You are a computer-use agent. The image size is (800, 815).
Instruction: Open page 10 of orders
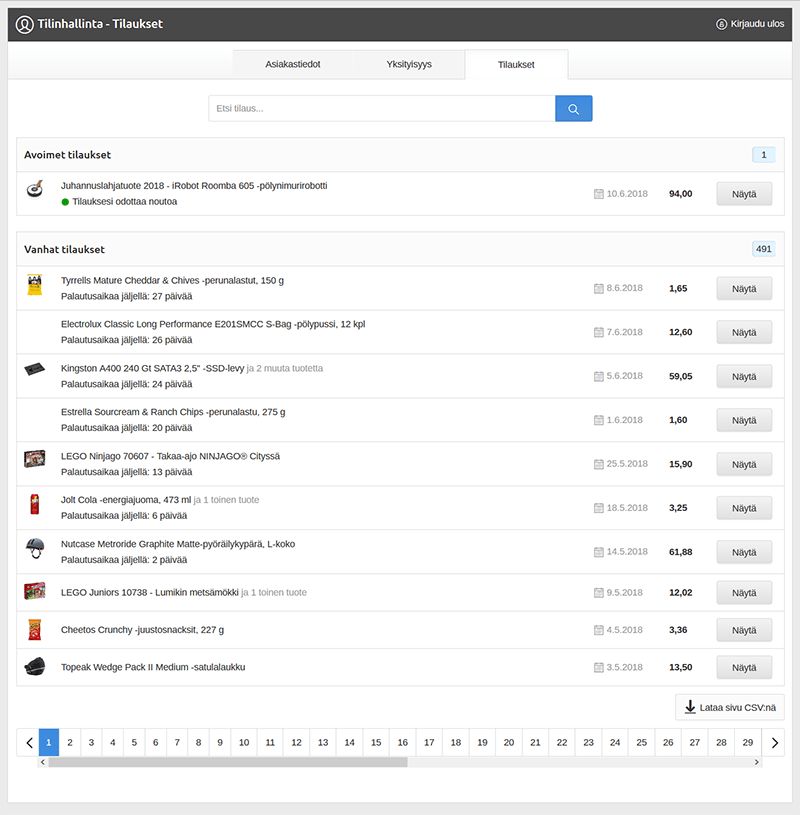coord(244,743)
